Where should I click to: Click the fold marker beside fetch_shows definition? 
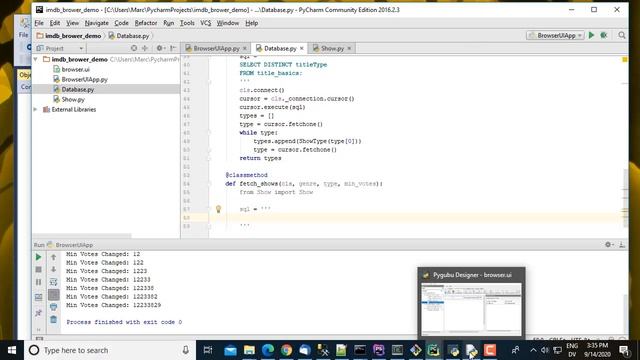coord(210,184)
